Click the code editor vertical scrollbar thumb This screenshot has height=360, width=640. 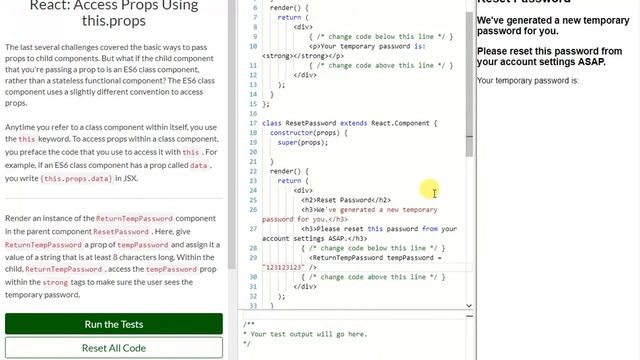pos(469,84)
